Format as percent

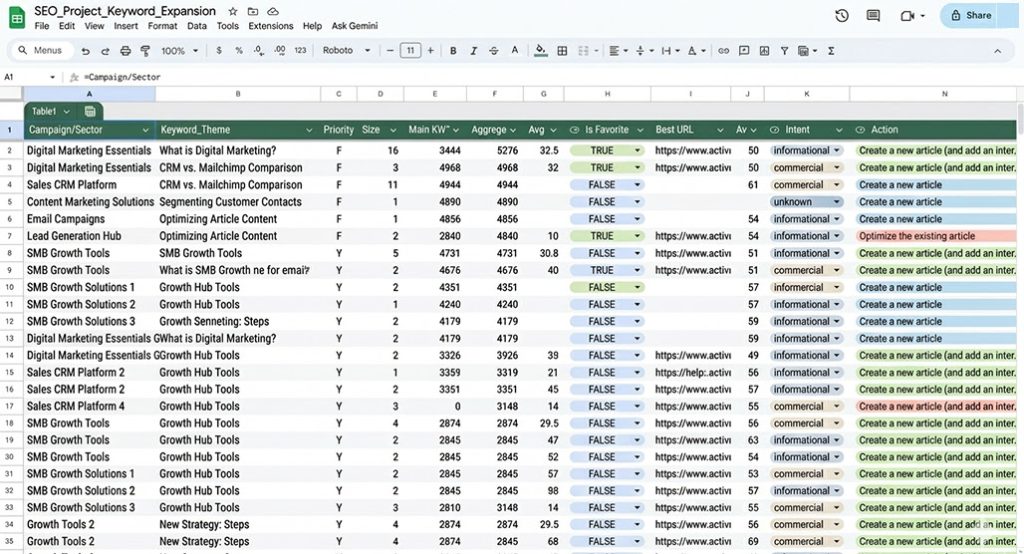[x=239, y=50]
